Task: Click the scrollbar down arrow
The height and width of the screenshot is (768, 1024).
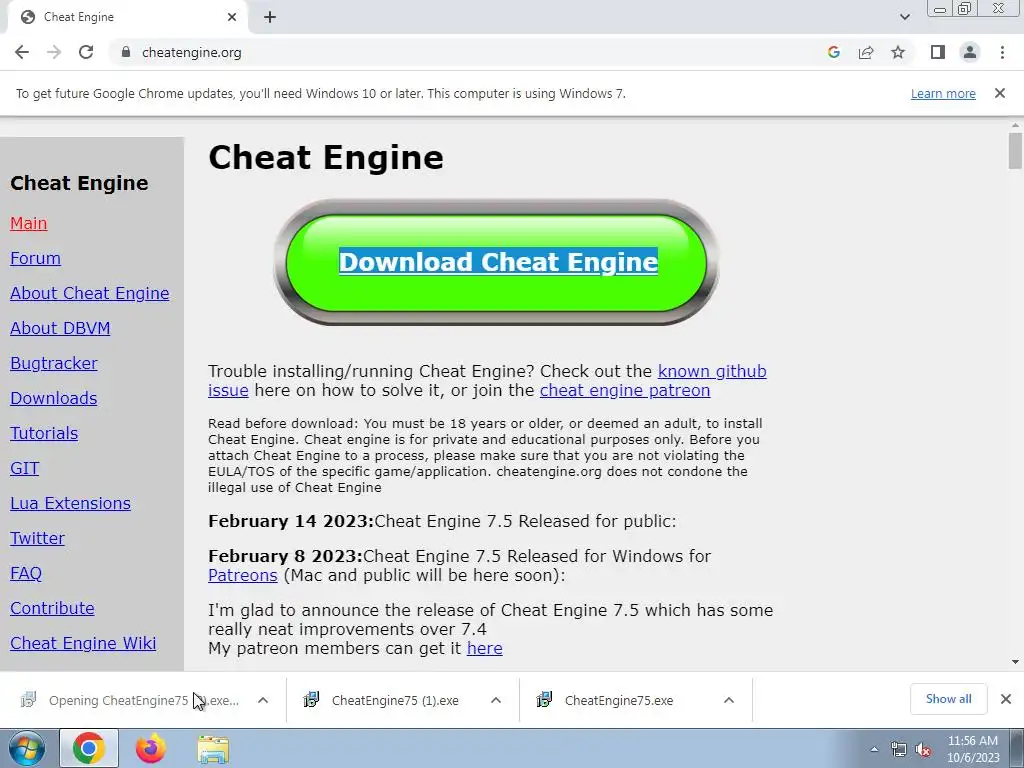Action: click(1015, 662)
